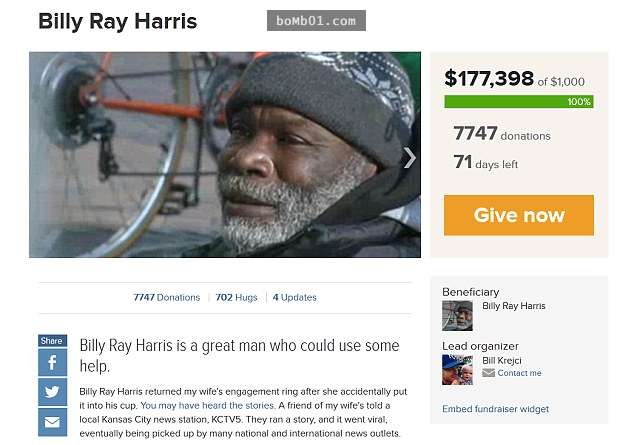Click the Share label above social icons
This screenshot has height=445, width=634.
[52, 341]
